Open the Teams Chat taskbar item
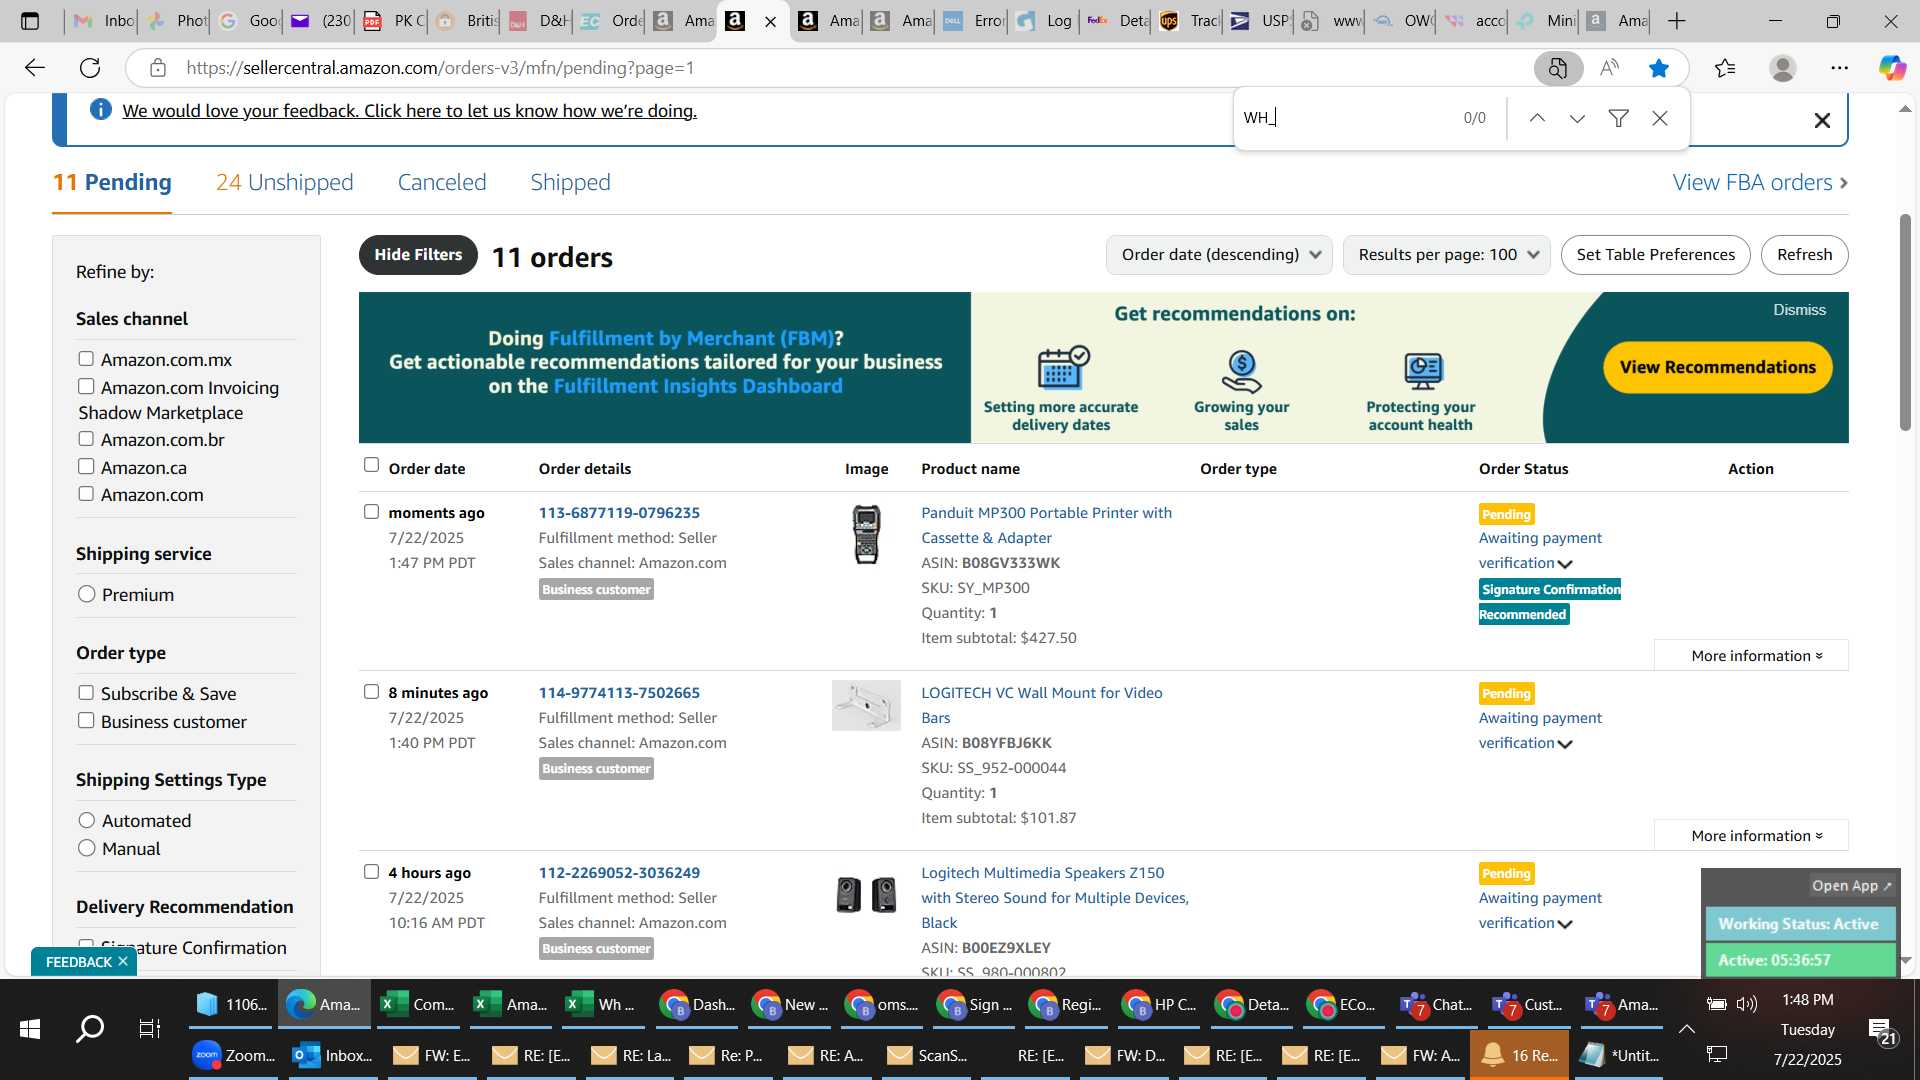Screen dimensions: 1920x1080 (1435, 1004)
